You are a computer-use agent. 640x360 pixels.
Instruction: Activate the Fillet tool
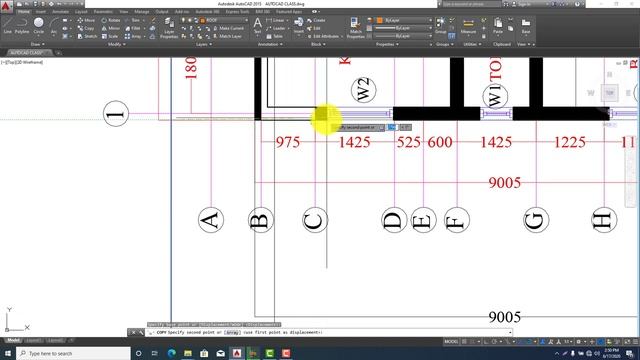tap(133, 28)
